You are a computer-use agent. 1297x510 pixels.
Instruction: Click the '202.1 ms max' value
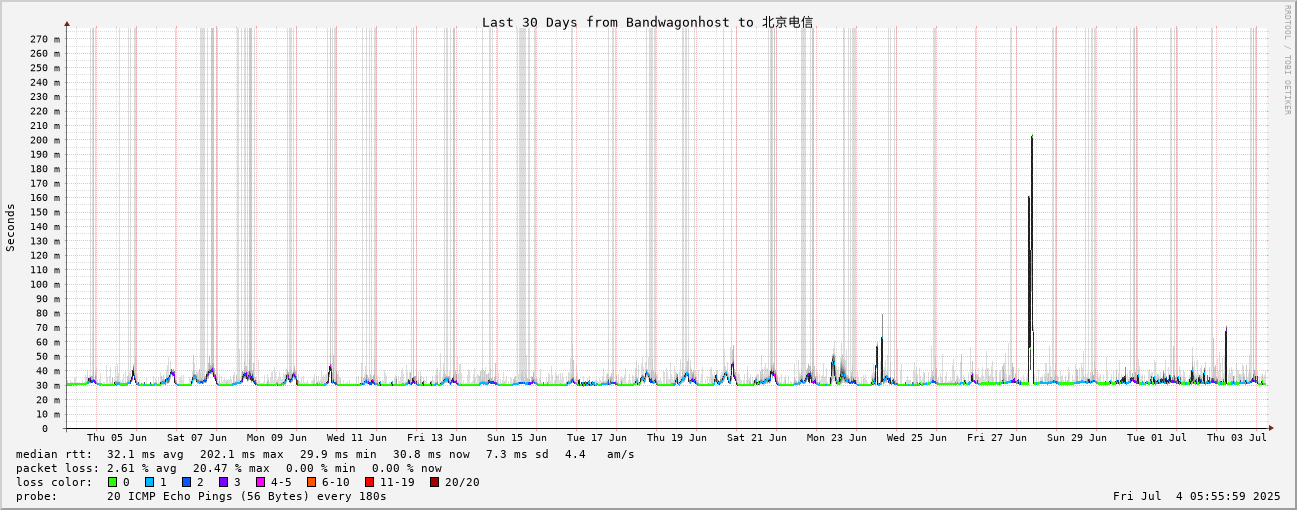tap(242, 454)
